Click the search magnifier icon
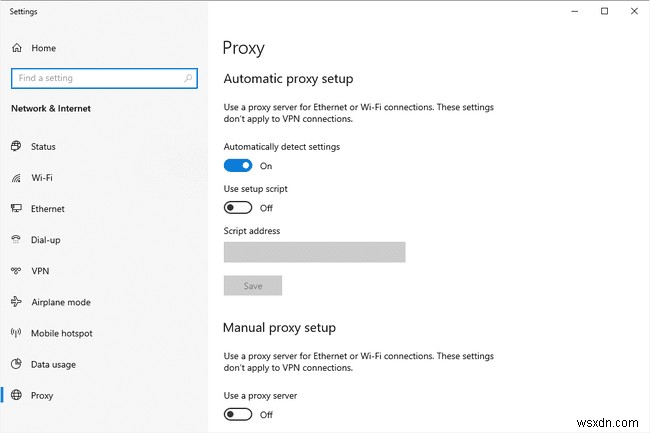Screen dimensions: 650x433 (187, 78)
